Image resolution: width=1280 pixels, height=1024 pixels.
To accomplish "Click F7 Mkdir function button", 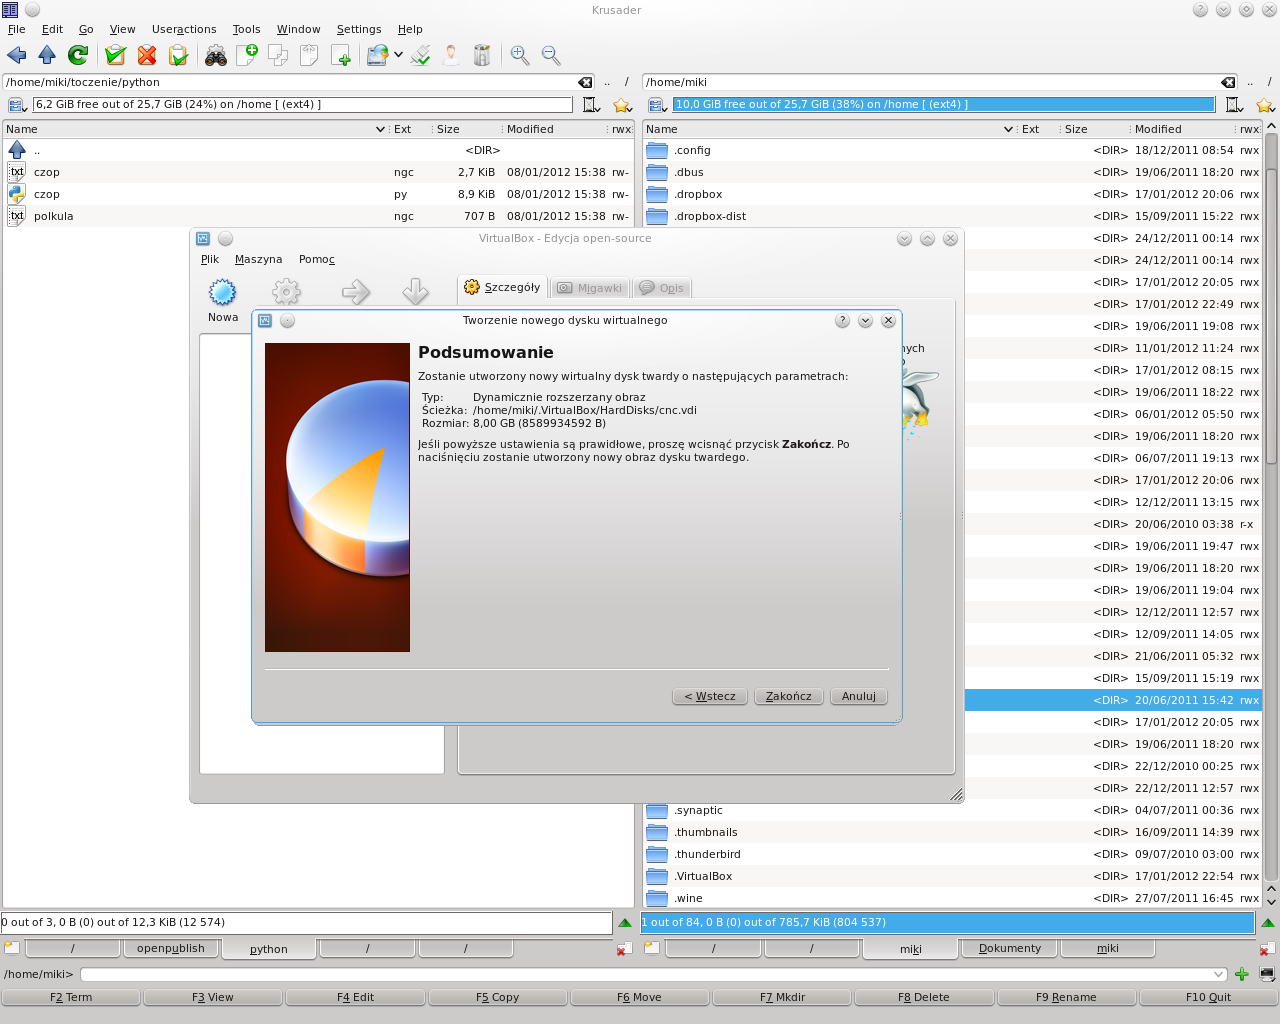I will pos(782,997).
